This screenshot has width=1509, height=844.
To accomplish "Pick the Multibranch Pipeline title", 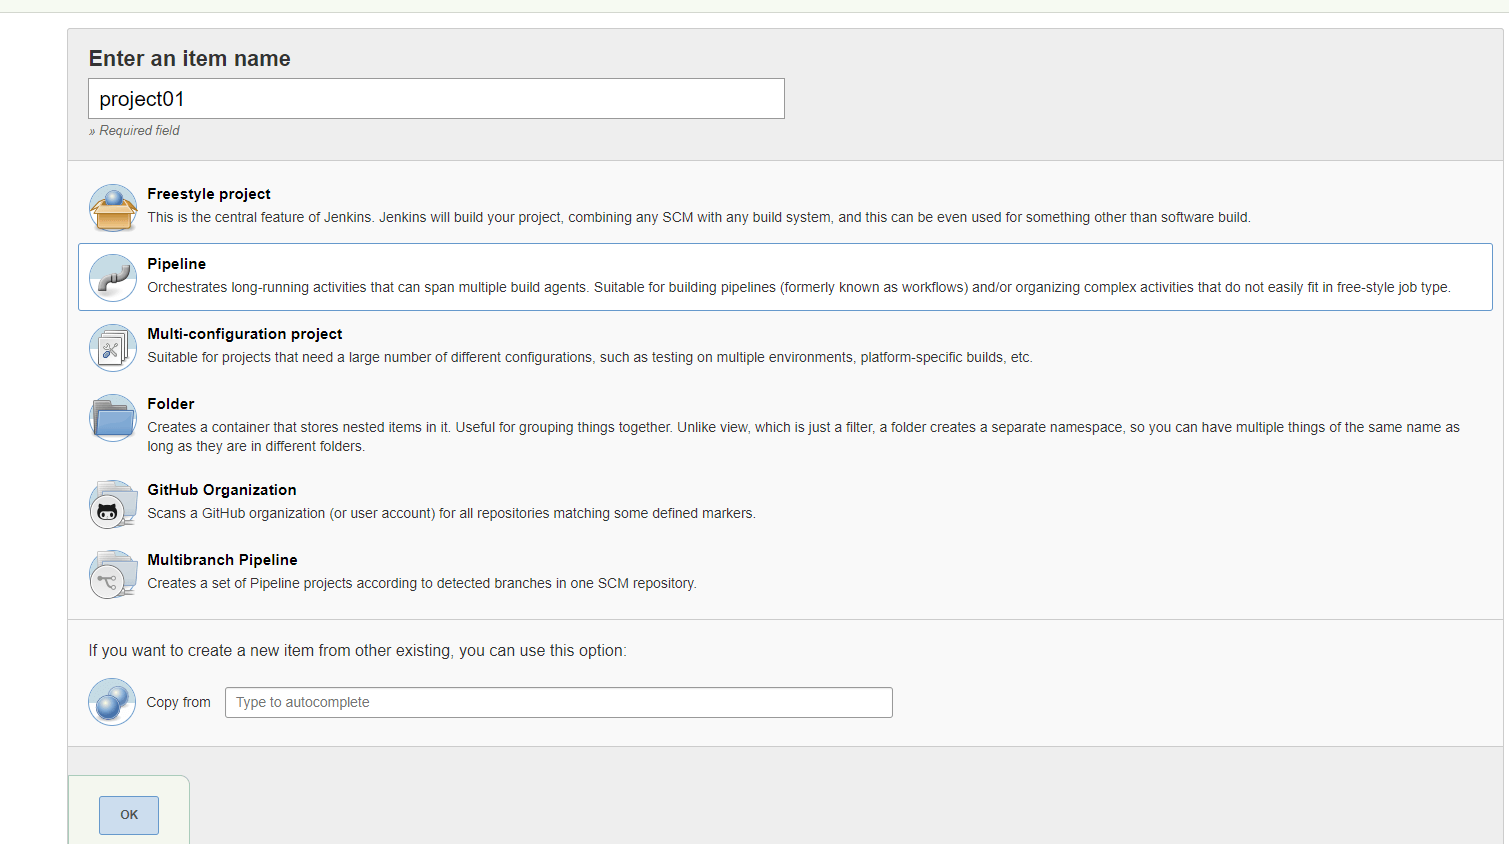I will click(x=222, y=560).
